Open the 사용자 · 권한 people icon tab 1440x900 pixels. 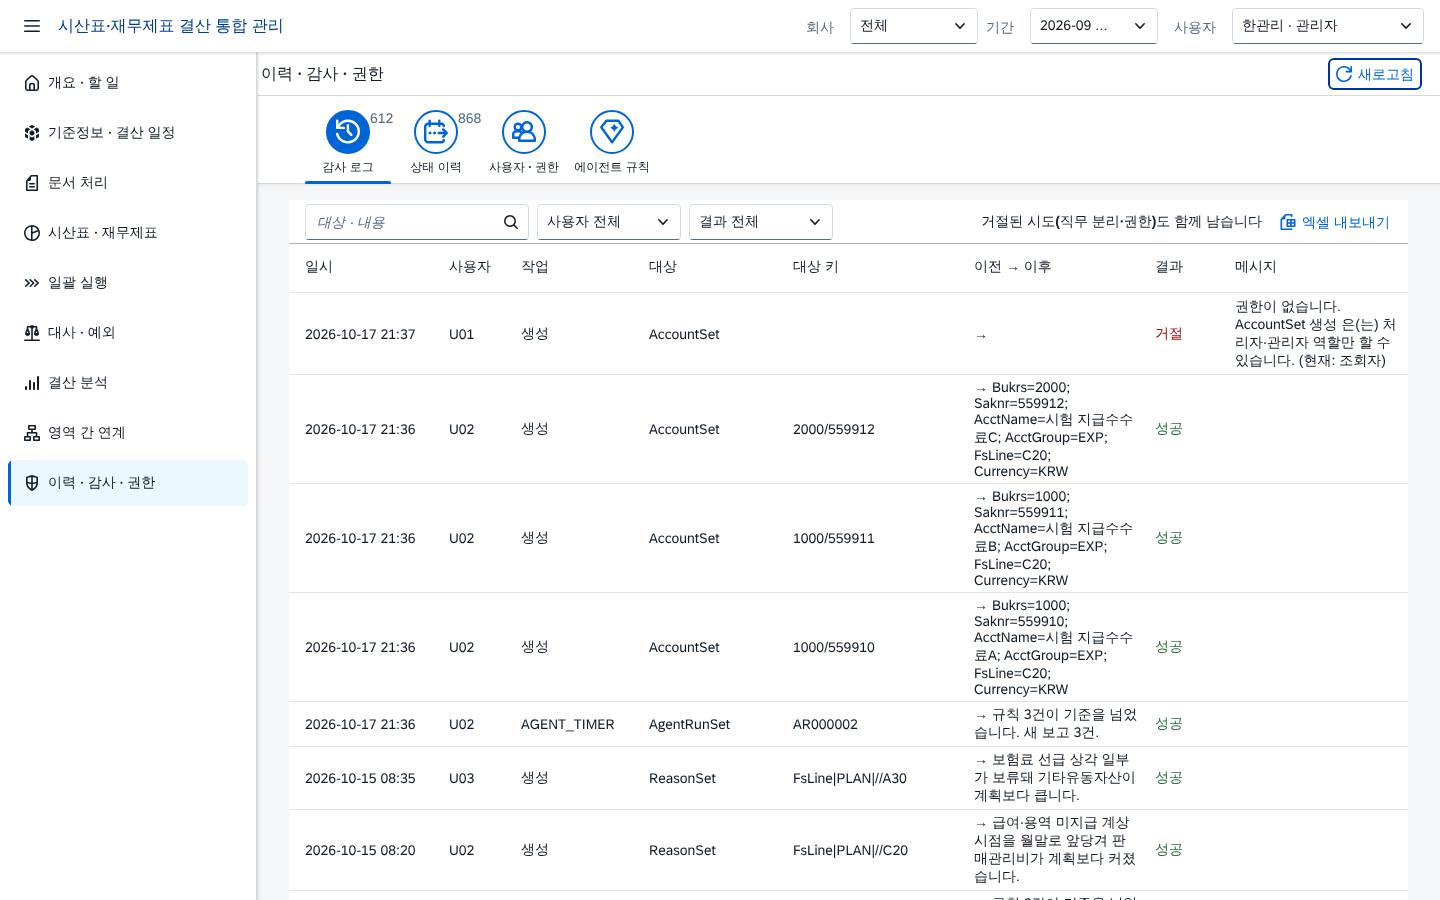click(524, 132)
